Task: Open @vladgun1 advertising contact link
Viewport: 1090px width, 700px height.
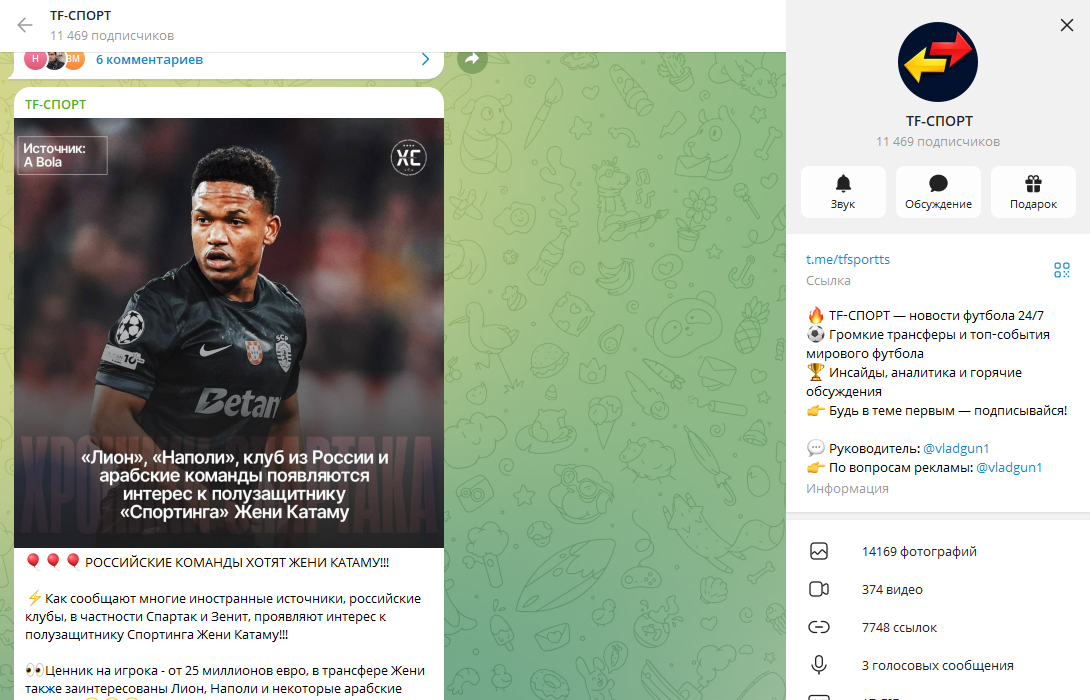Action: click(1009, 468)
